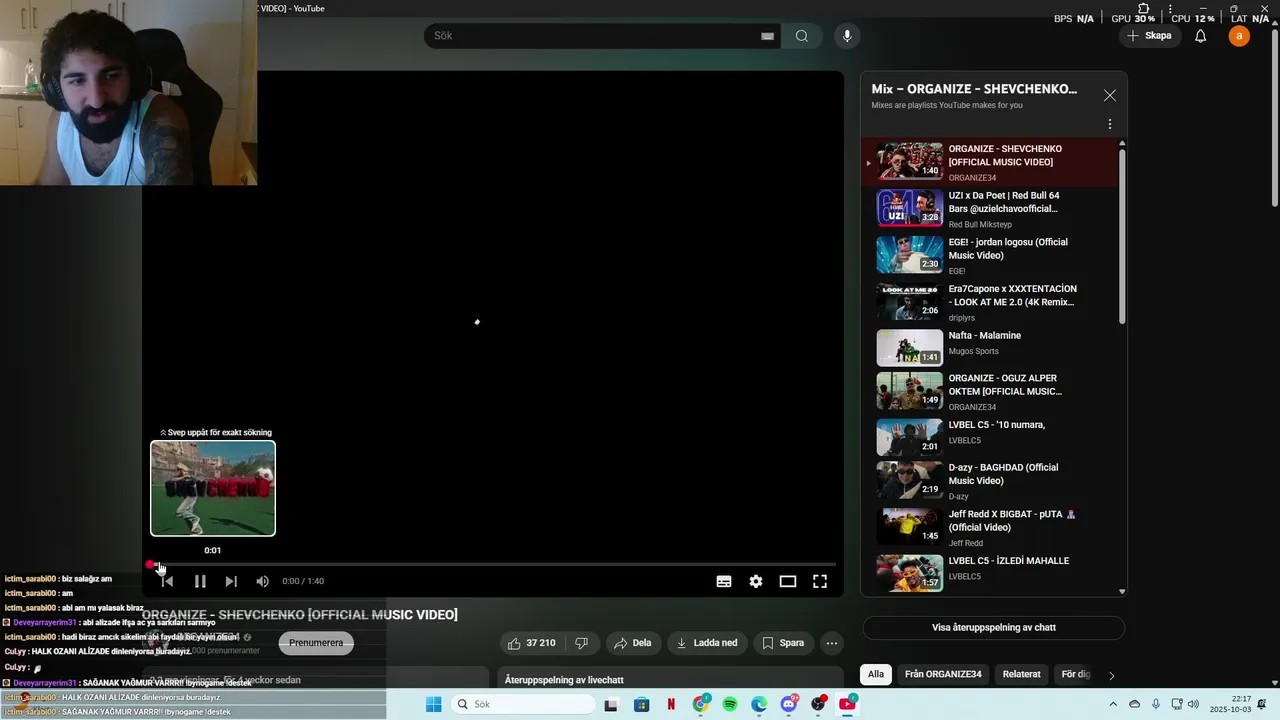1280x720 pixels.
Task: Open YouTube notifications bell
Action: (x=1201, y=36)
